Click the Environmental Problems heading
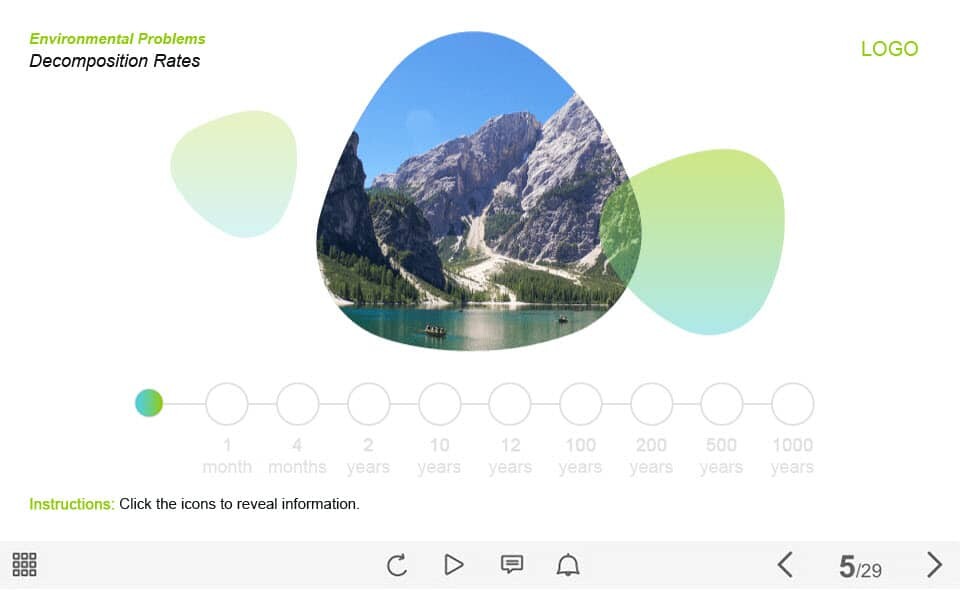 click(118, 39)
